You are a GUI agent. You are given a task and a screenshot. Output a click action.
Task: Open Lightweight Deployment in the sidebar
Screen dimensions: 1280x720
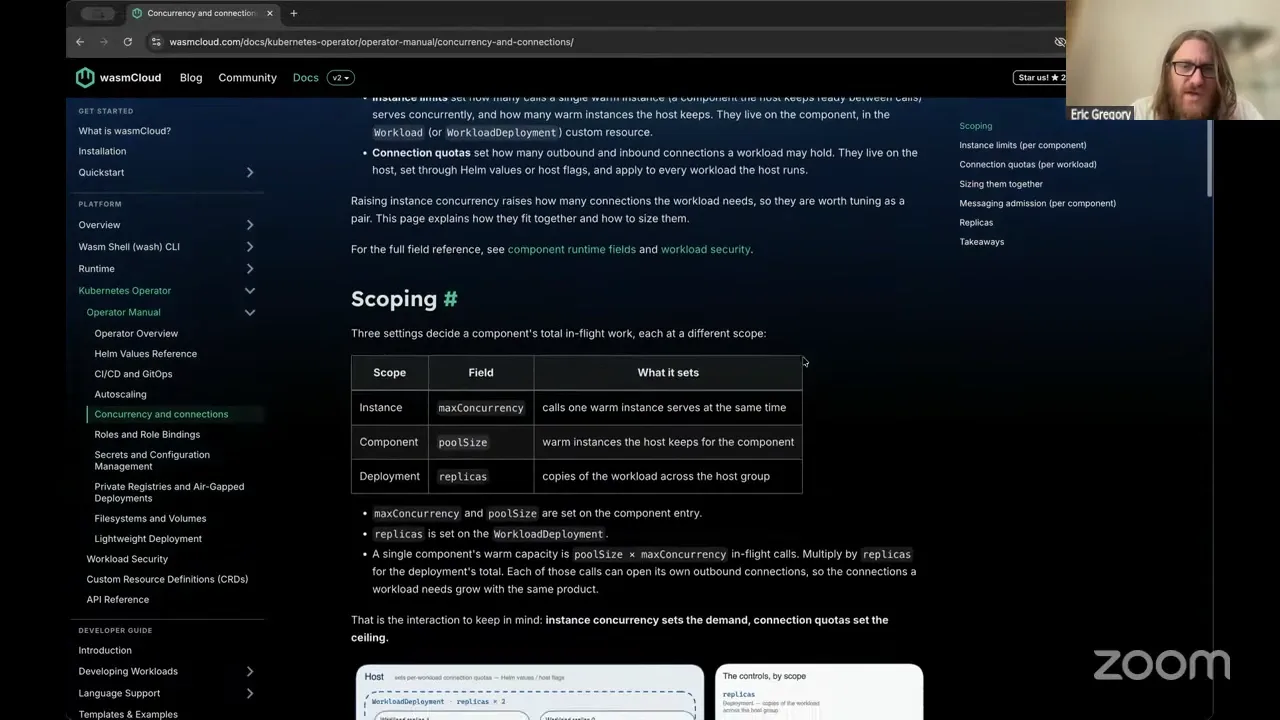pyautogui.click(x=148, y=538)
